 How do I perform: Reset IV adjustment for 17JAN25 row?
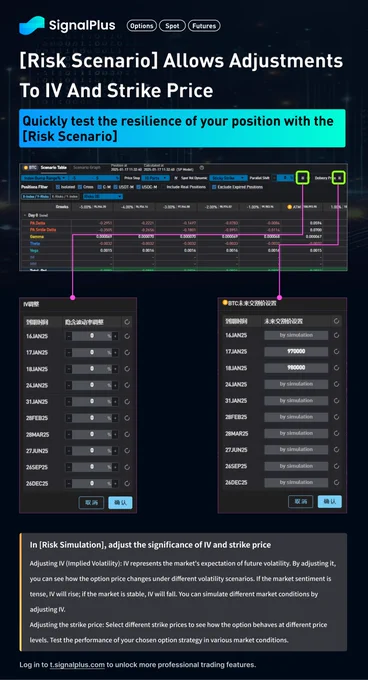pyautogui.click(x=127, y=353)
